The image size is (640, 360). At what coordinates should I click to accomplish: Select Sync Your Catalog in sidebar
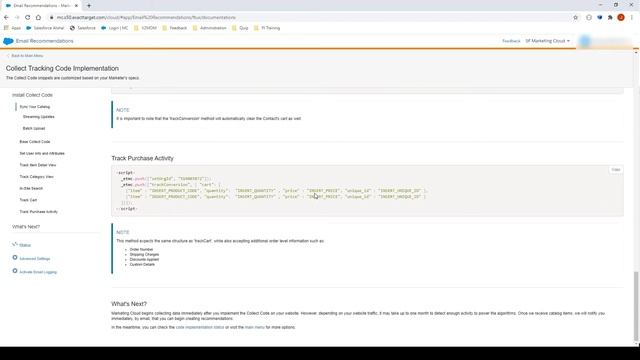pos(35,107)
